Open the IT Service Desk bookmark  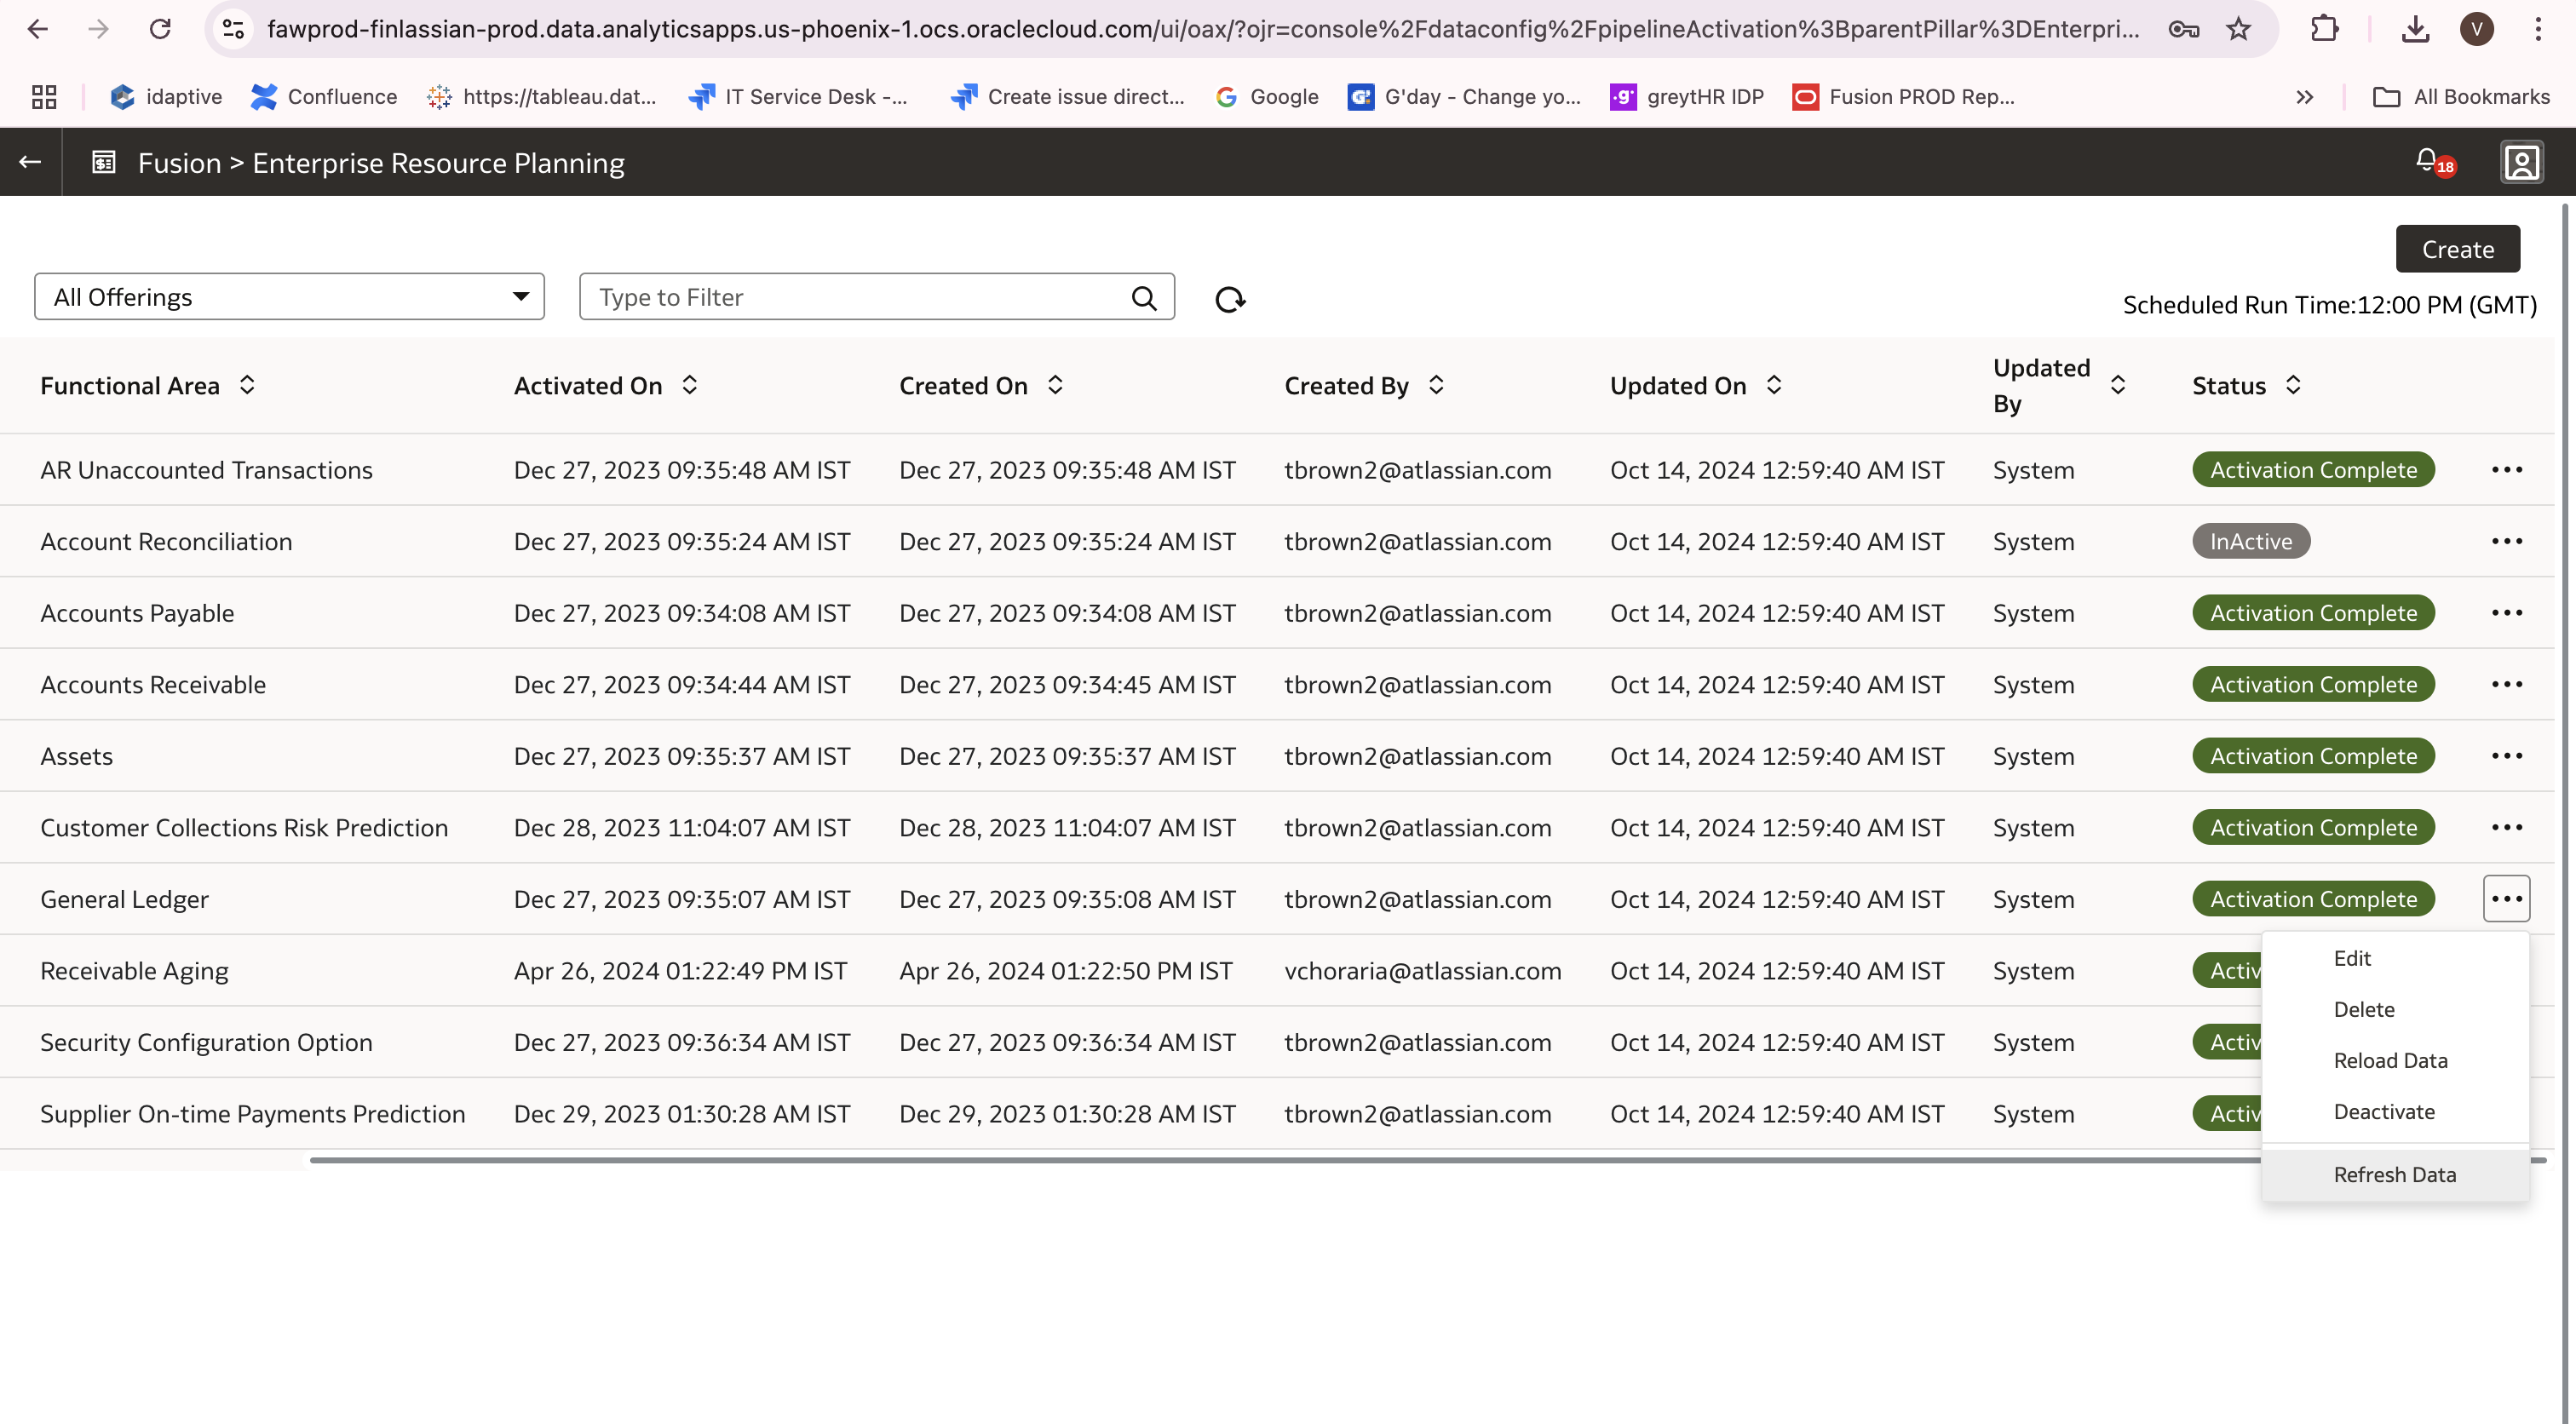(x=798, y=97)
